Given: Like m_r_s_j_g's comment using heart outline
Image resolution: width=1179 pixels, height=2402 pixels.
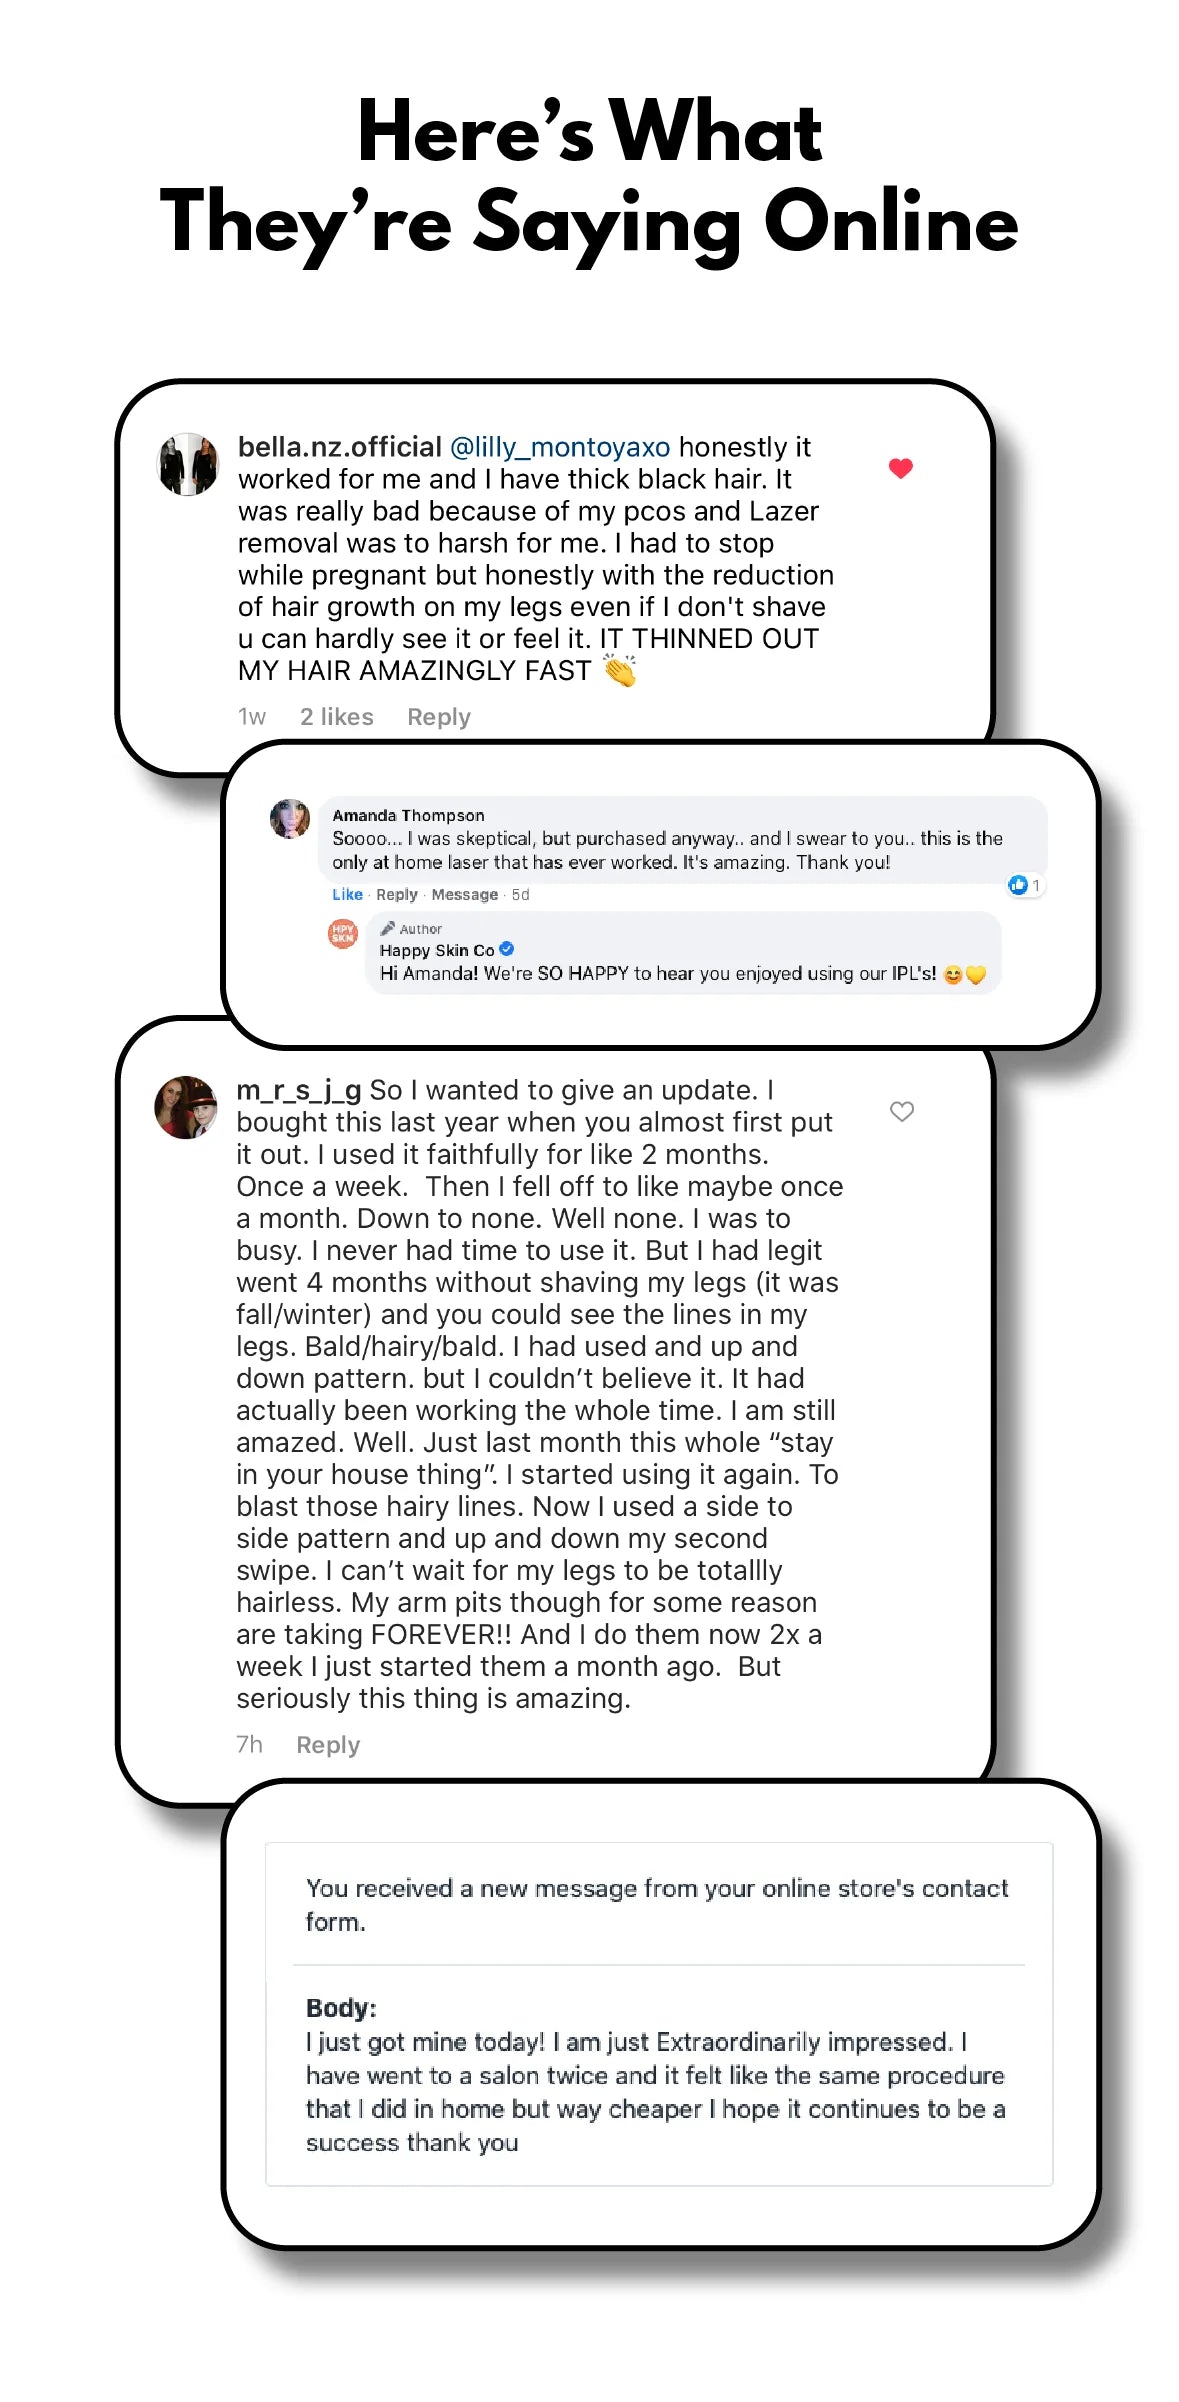Looking at the screenshot, I should pos(901,1111).
